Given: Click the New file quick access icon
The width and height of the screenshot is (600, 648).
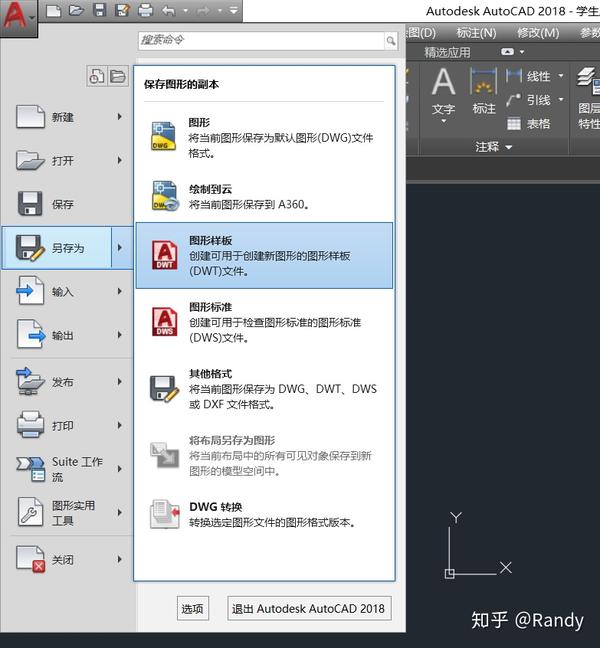Looking at the screenshot, I should (54, 10).
